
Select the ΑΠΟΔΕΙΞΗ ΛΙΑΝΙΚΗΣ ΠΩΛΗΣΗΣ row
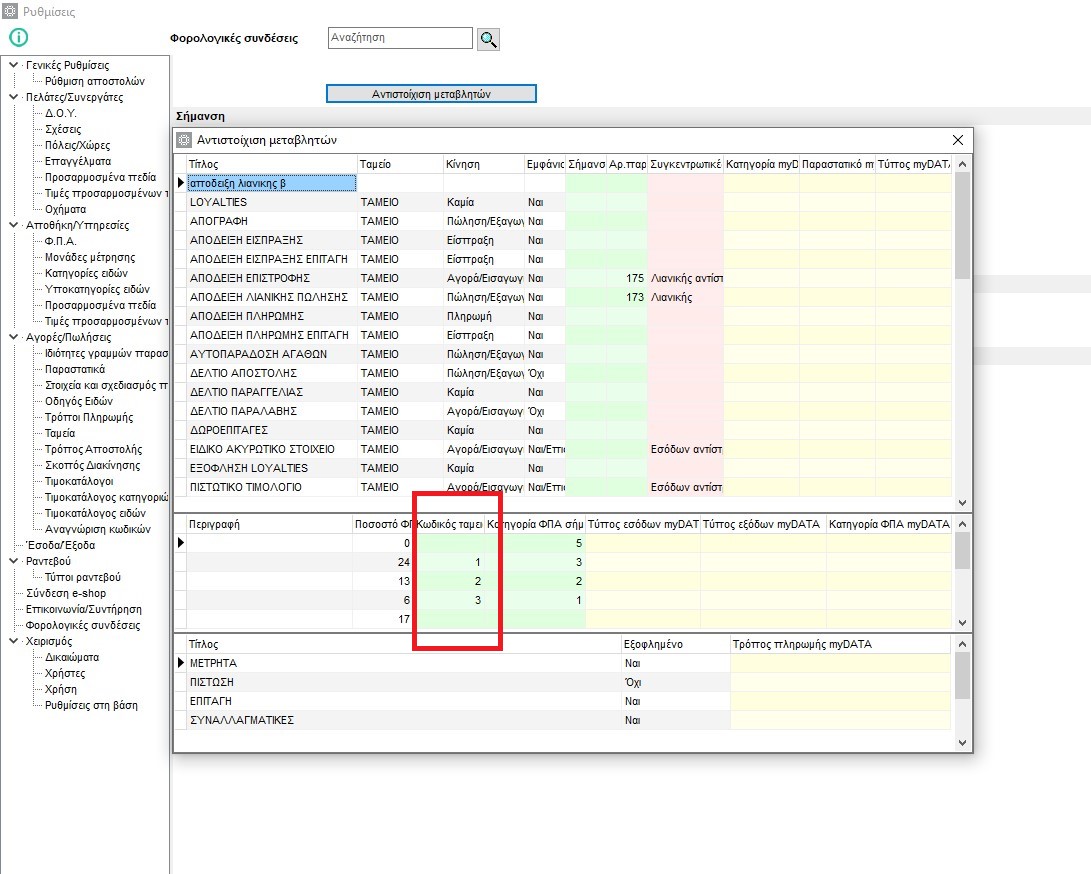pyautogui.click(x=268, y=297)
